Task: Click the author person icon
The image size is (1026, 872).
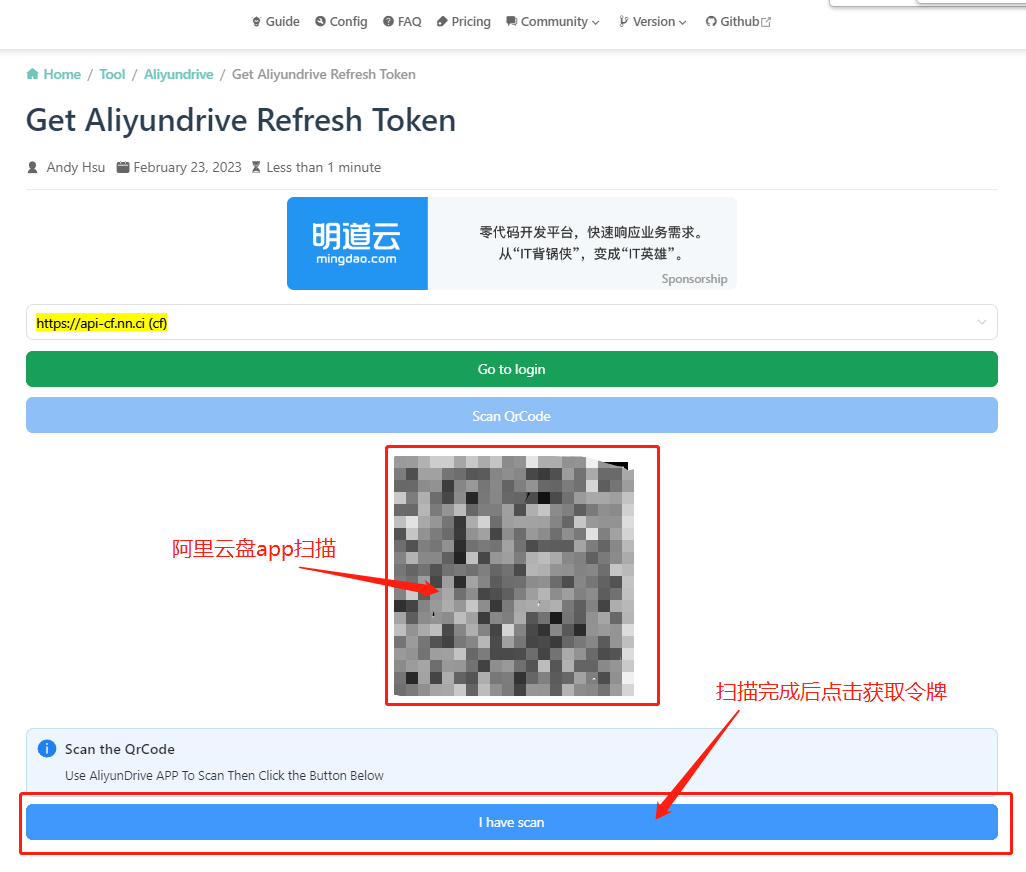Action: click(x=33, y=168)
